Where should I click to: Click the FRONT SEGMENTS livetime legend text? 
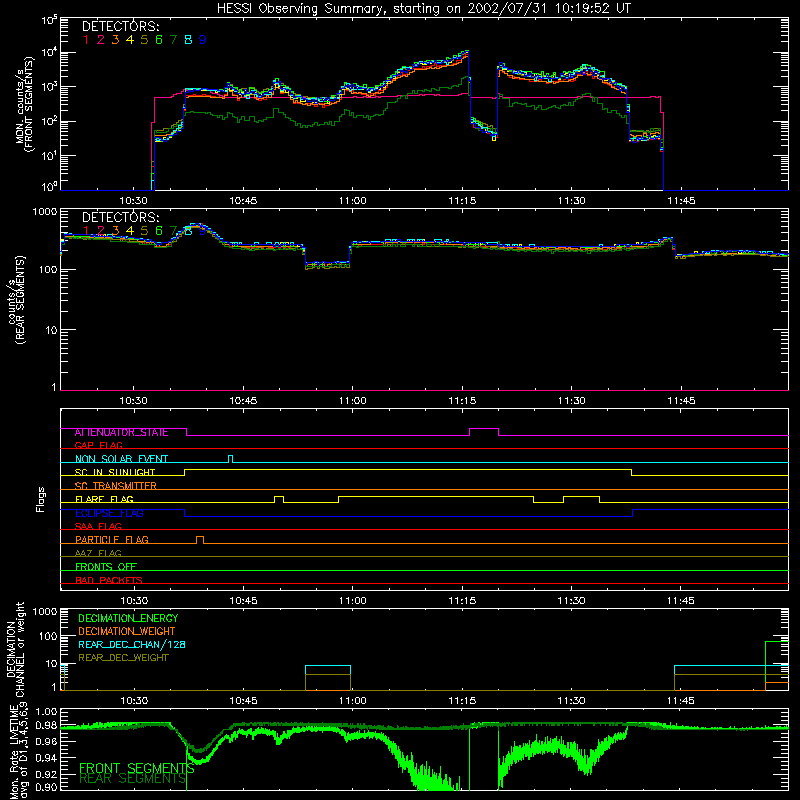point(137,768)
